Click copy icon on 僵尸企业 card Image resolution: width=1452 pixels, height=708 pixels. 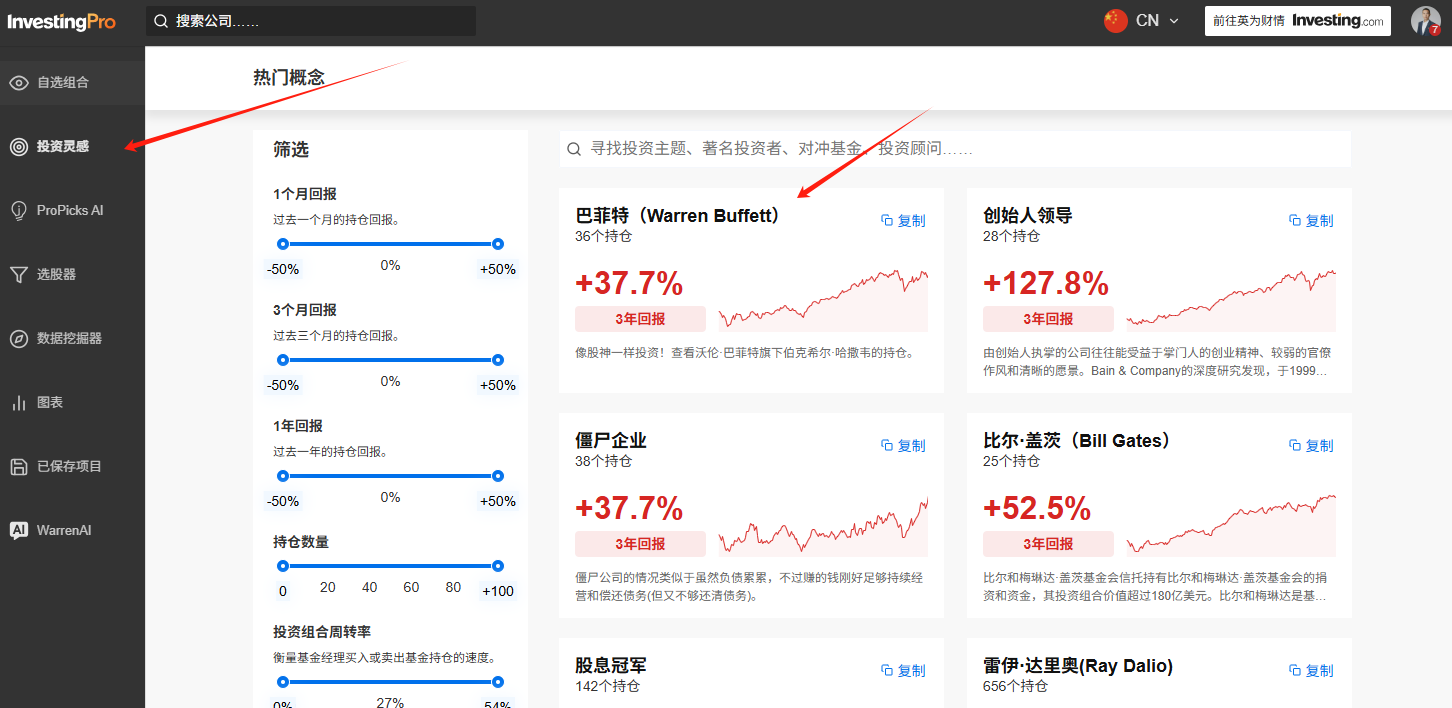click(886, 446)
